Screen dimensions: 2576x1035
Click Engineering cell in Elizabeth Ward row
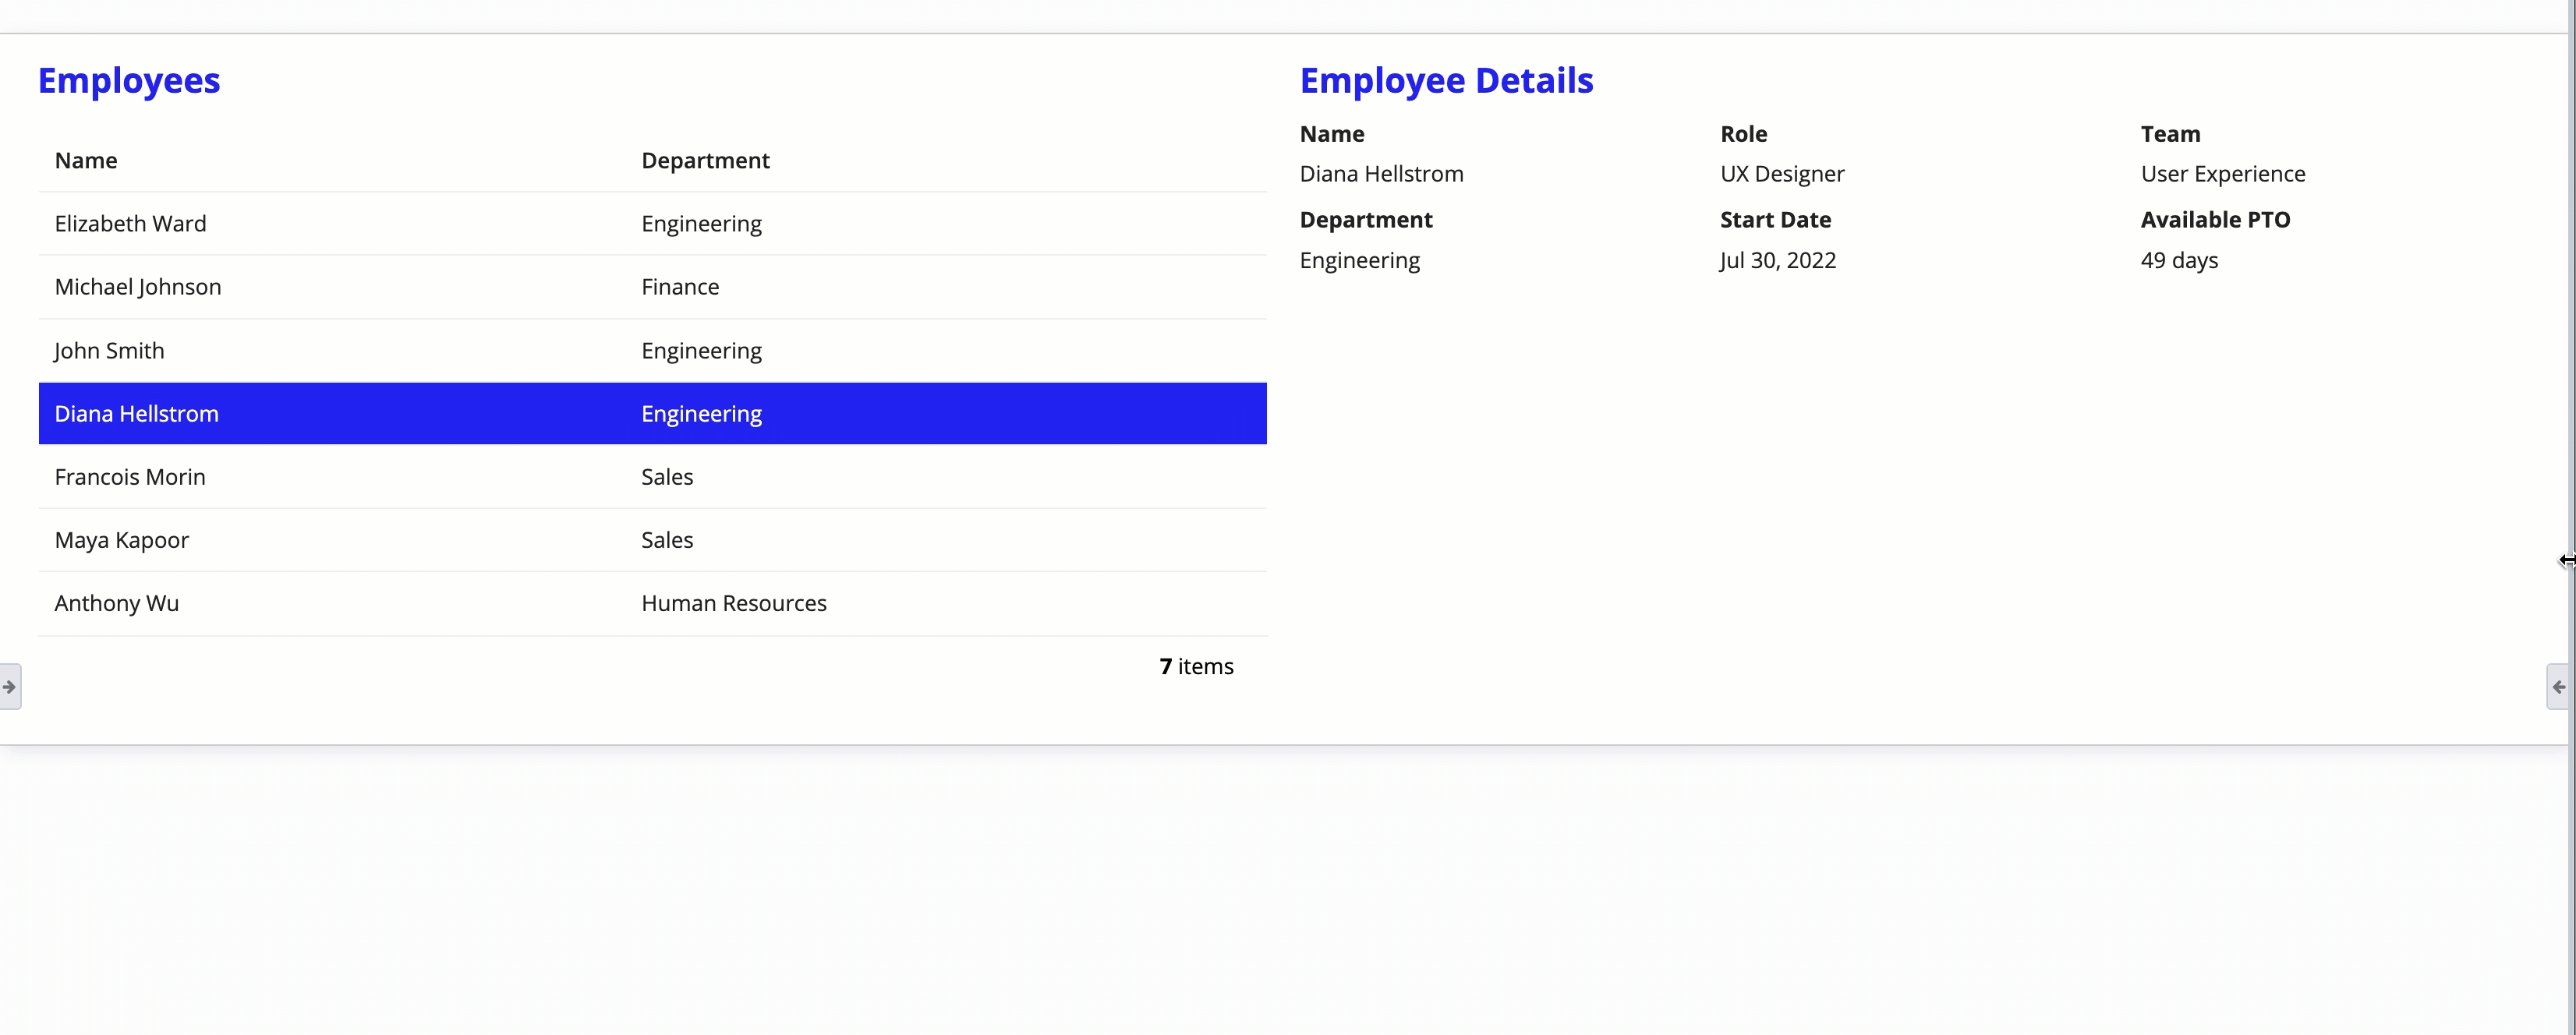tap(701, 224)
